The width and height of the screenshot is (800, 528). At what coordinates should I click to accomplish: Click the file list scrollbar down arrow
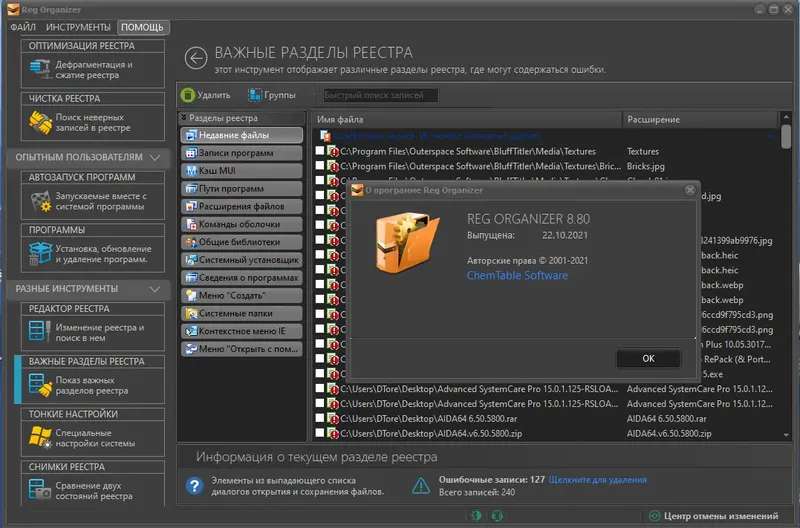click(786, 435)
